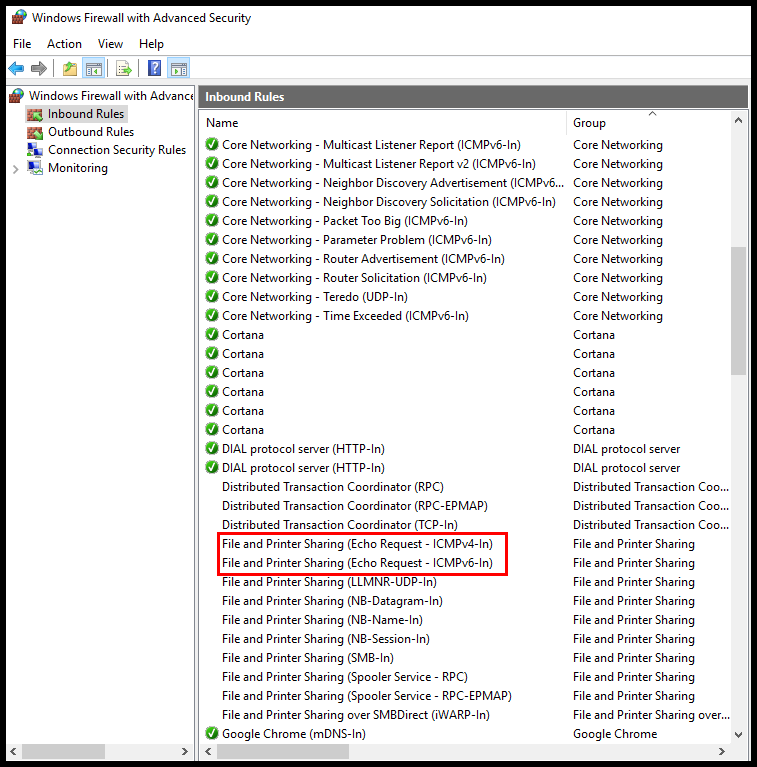
Task: Sort by the Group column header
Action: pos(589,123)
